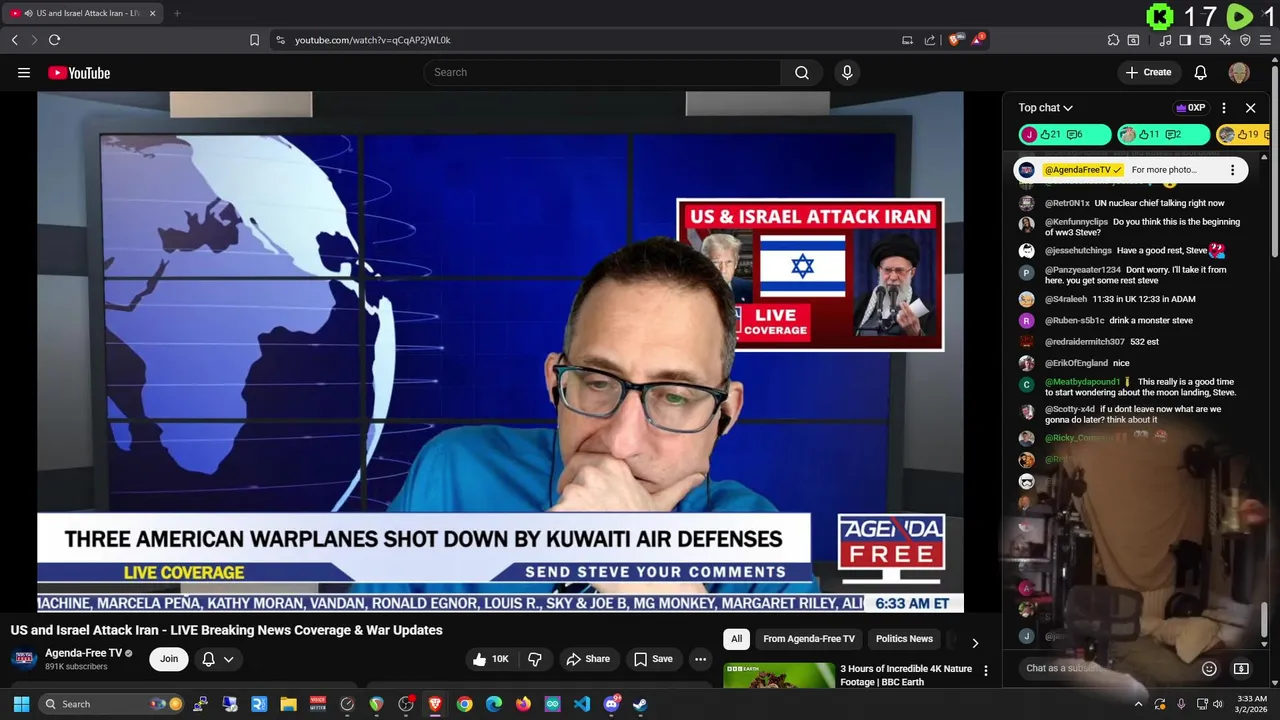Dislike the video with thumbs down

pos(535,659)
